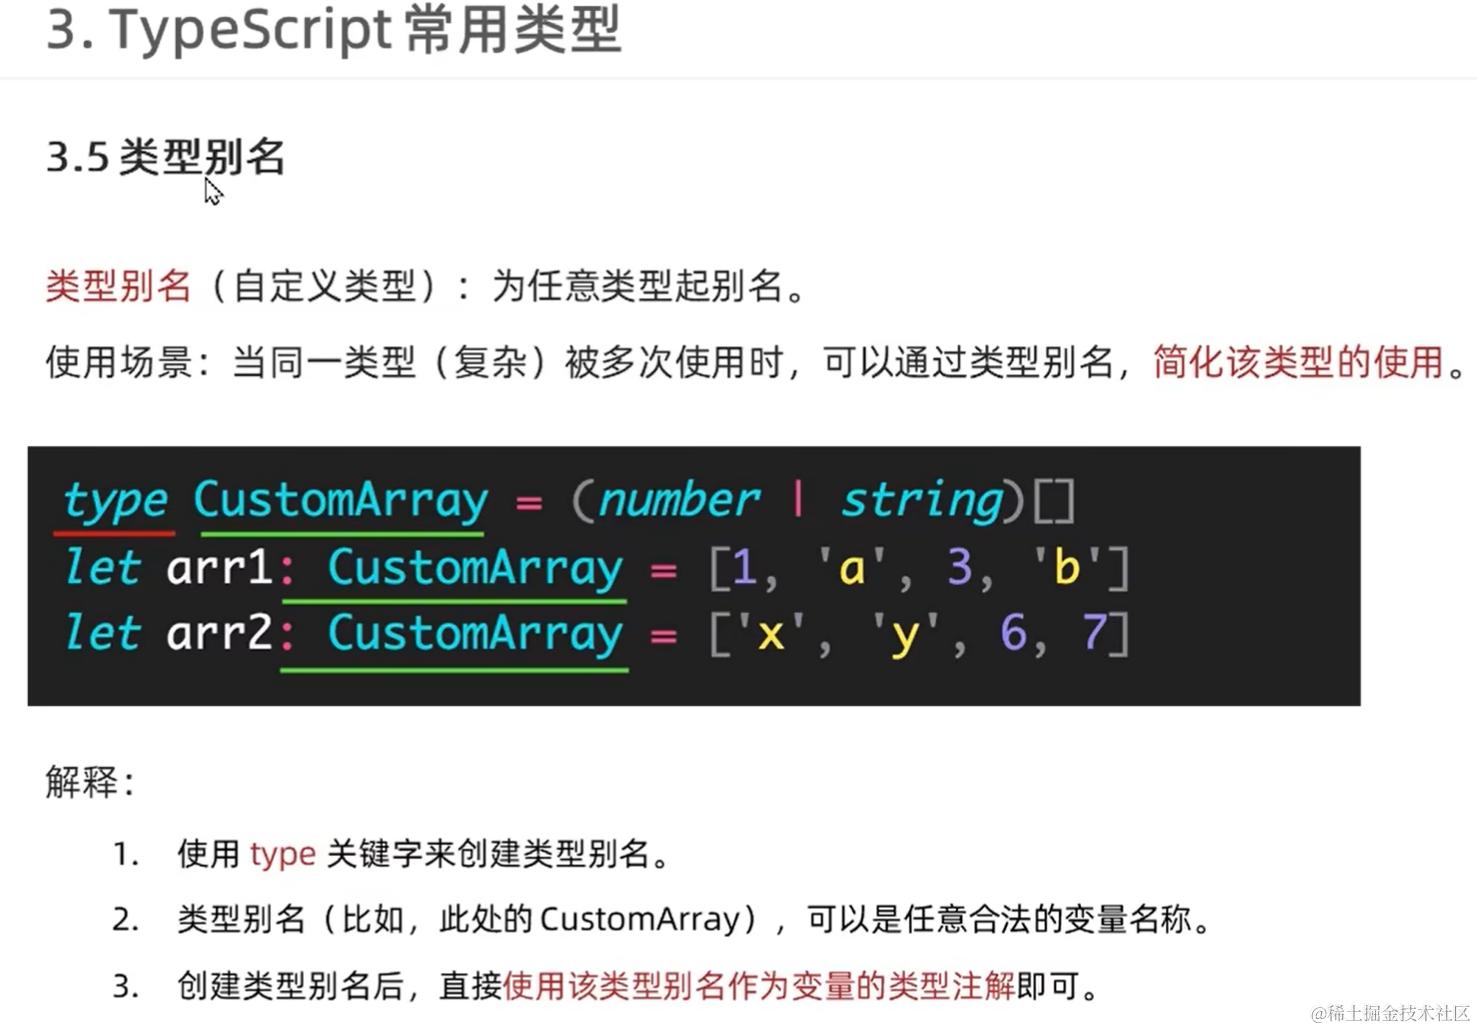The height and width of the screenshot is (1030, 1477).
Task: Click the red phrase "简化该类型的使用"
Action: point(1298,362)
